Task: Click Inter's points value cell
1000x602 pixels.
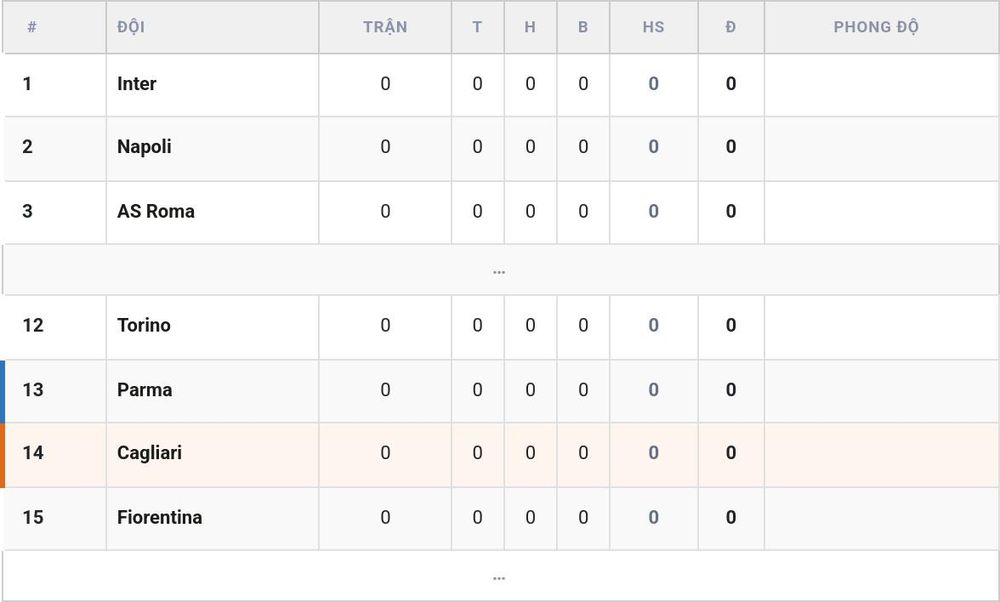Action: click(731, 84)
